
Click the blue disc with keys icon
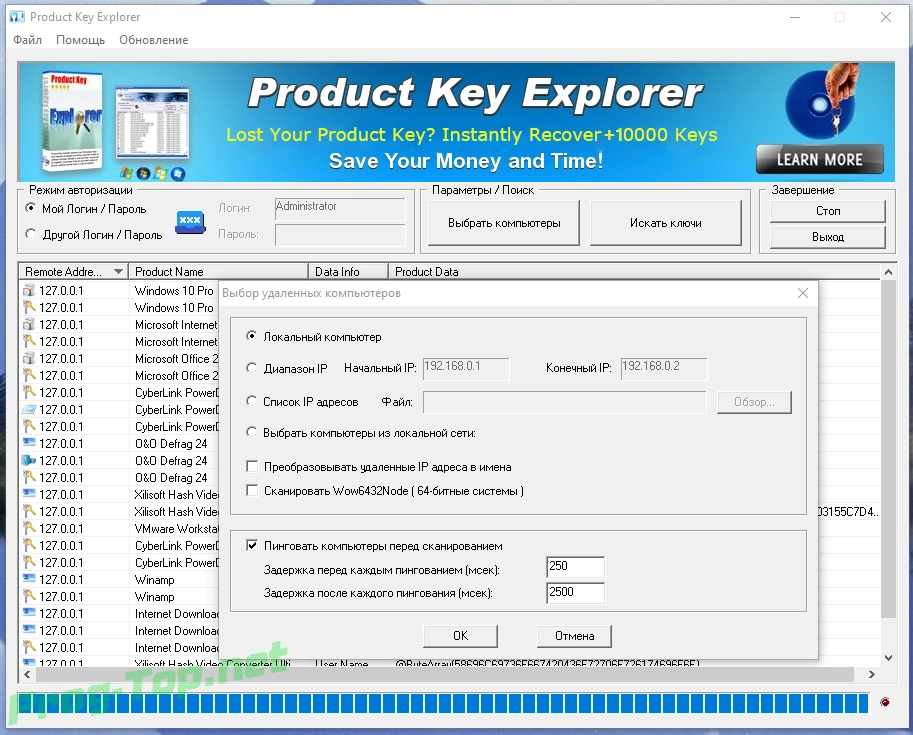(822, 102)
